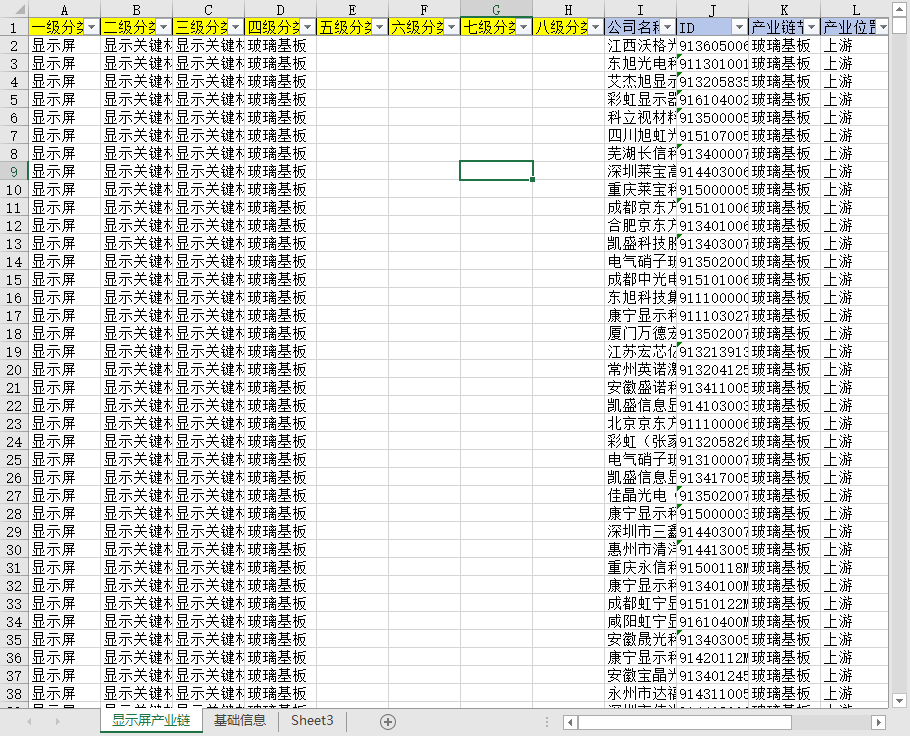Select row 9 header
This screenshot has width=910, height=736.
coord(14,171)
